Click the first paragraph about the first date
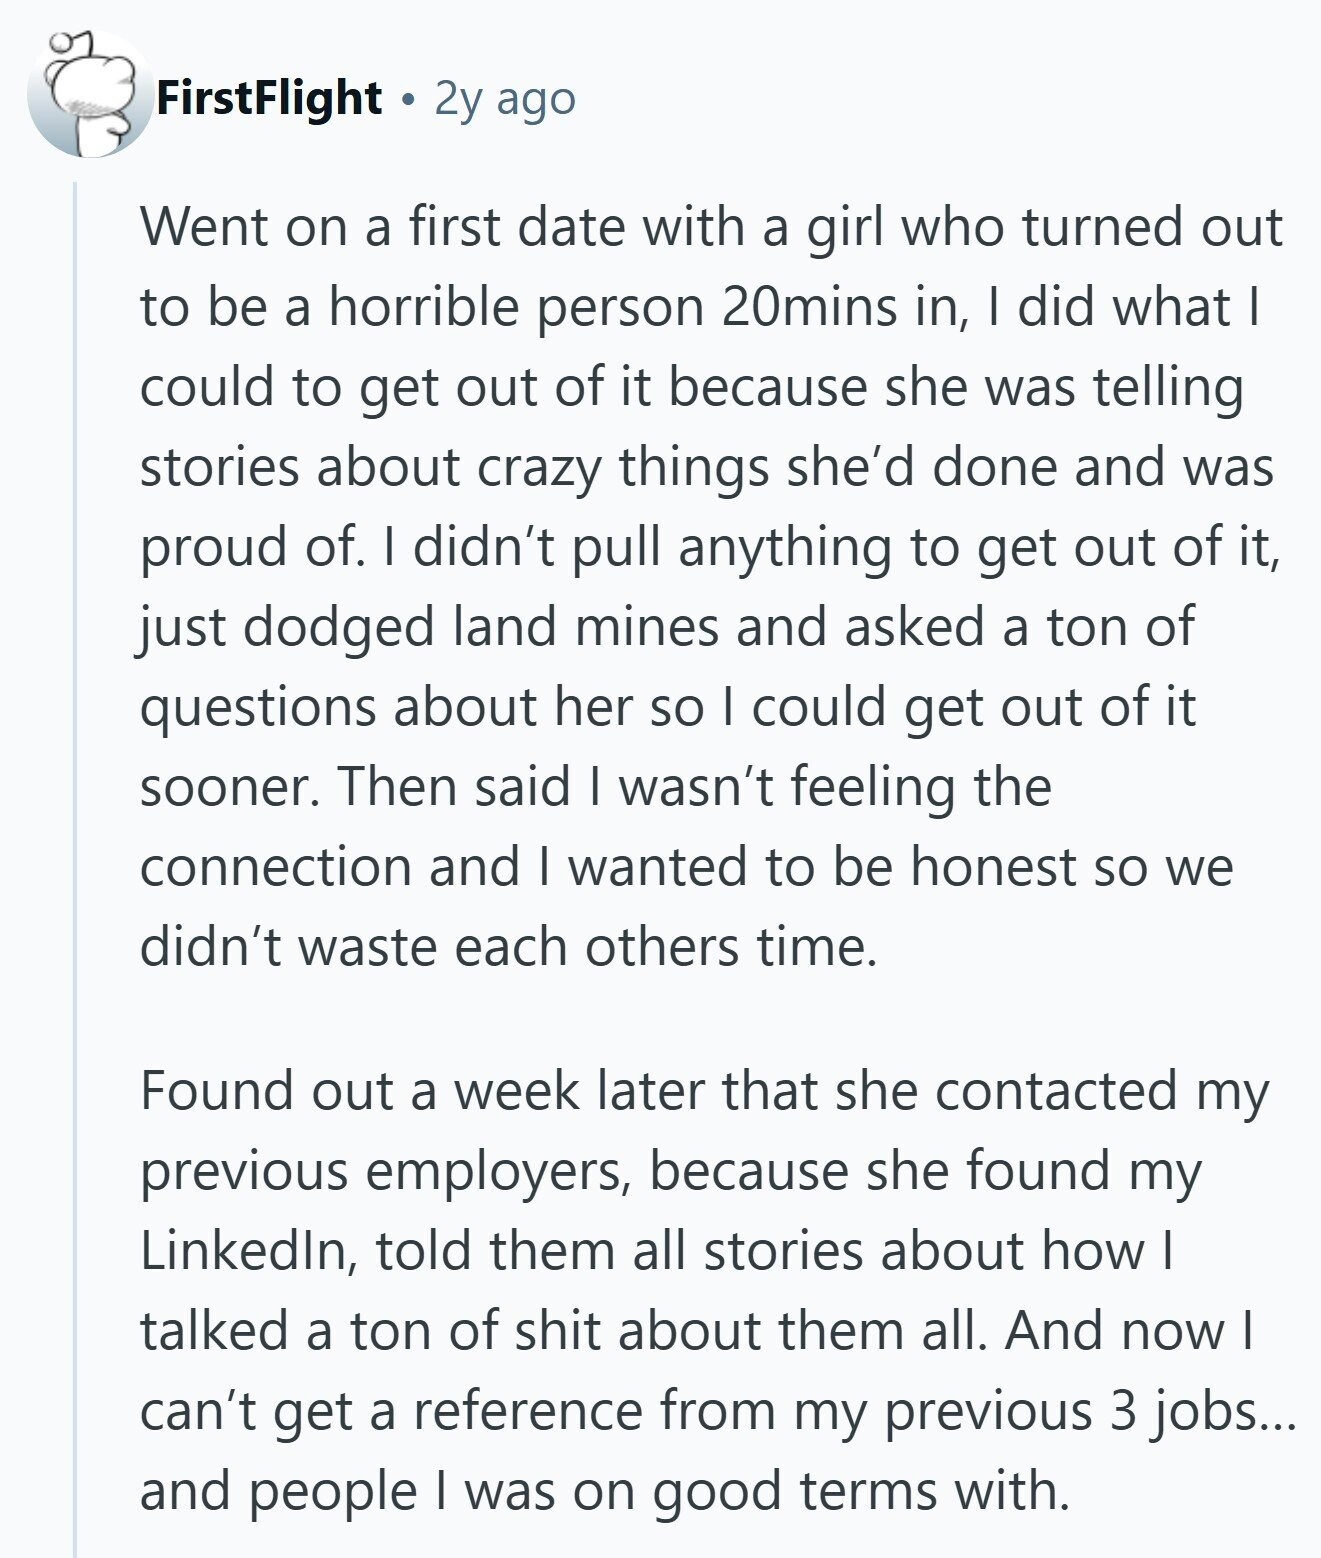Image resolution: width=1321 pixels, height=1558 pixels. pyautogui.click(x=711, y=586)
